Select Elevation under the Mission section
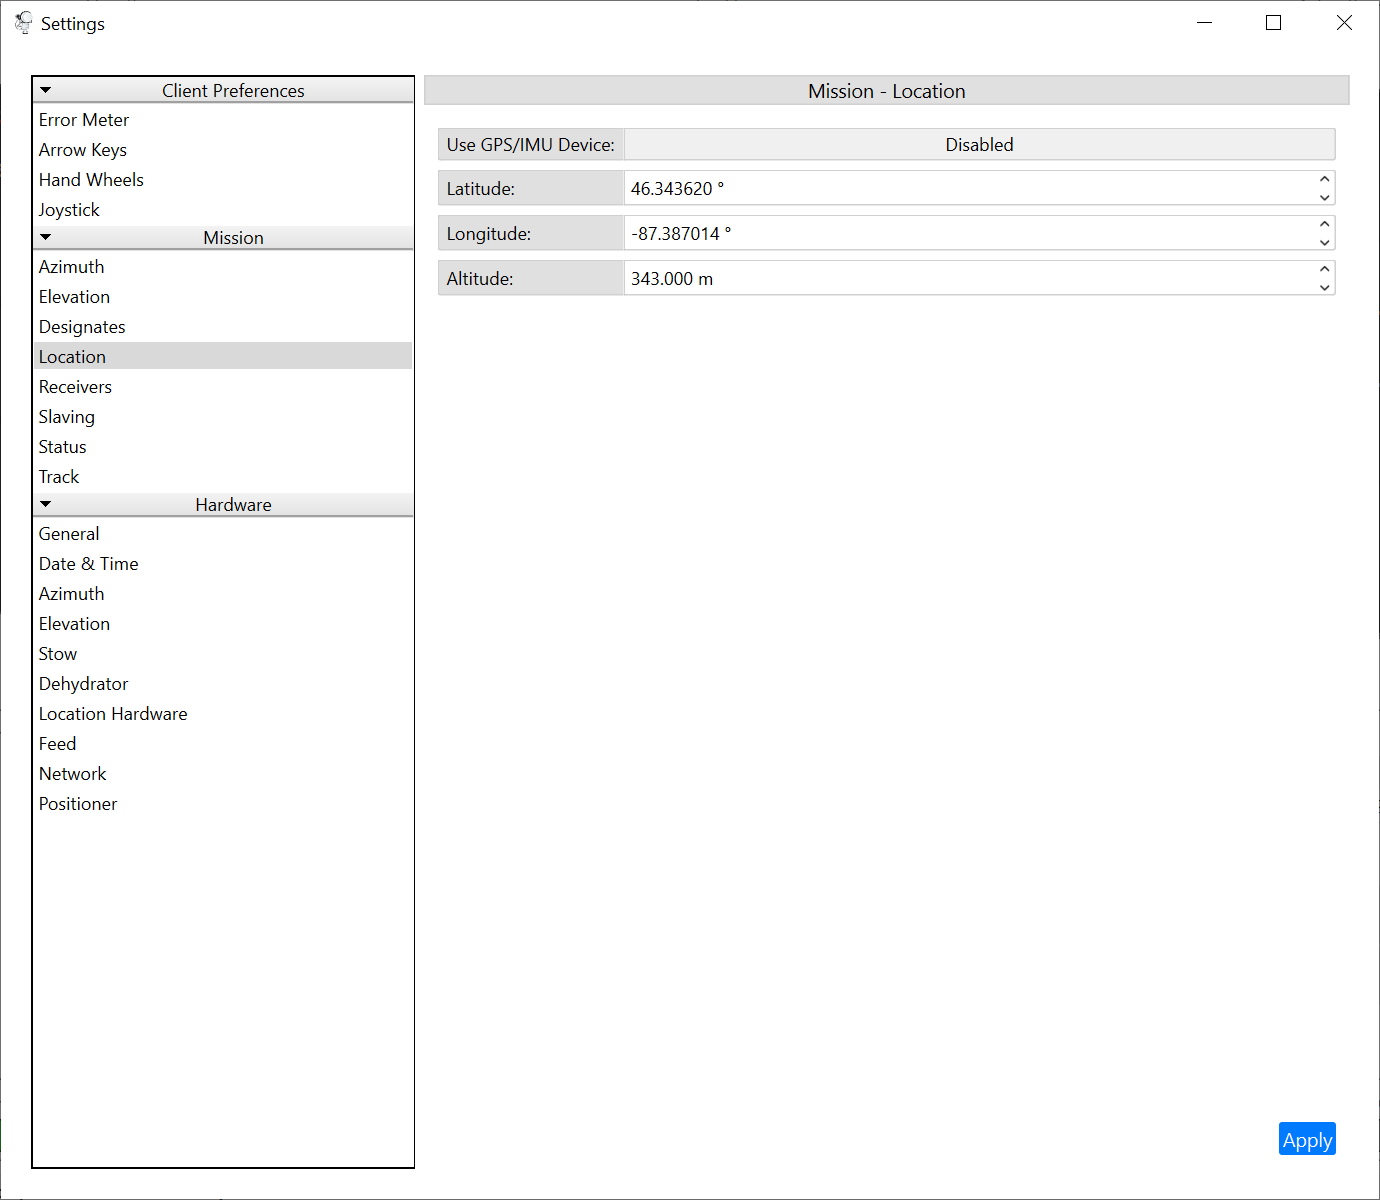The height and width of the screenshot is (1200, 1380). pos(223,297)
